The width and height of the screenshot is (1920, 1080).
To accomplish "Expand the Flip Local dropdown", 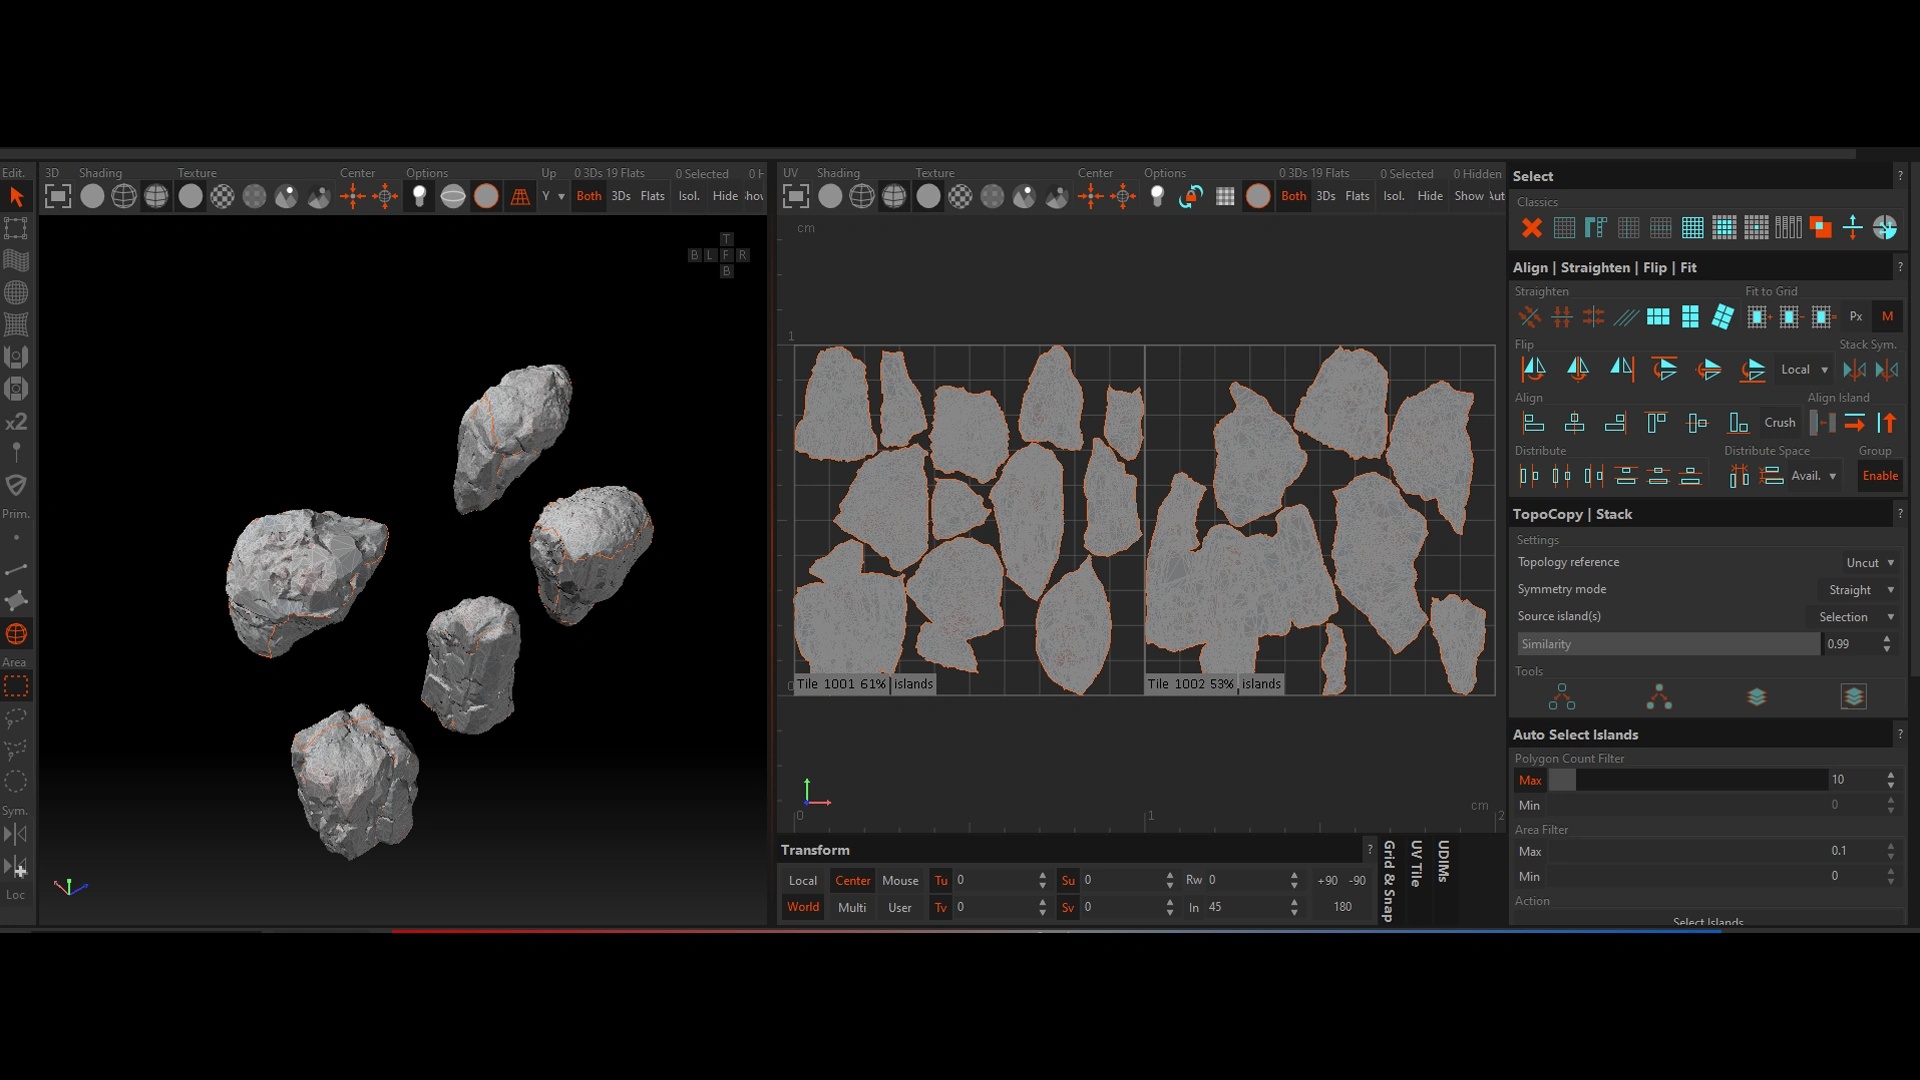I will pos(1804,370).
